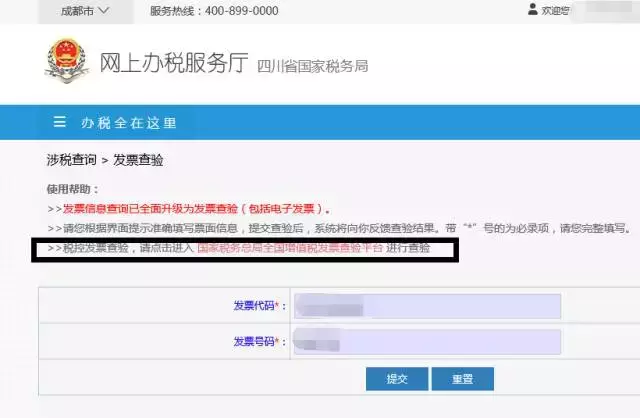Viewport: 640px width, 418px height.
Task: Click the 四川省国家税务局 subtitle
Action: 312,66
